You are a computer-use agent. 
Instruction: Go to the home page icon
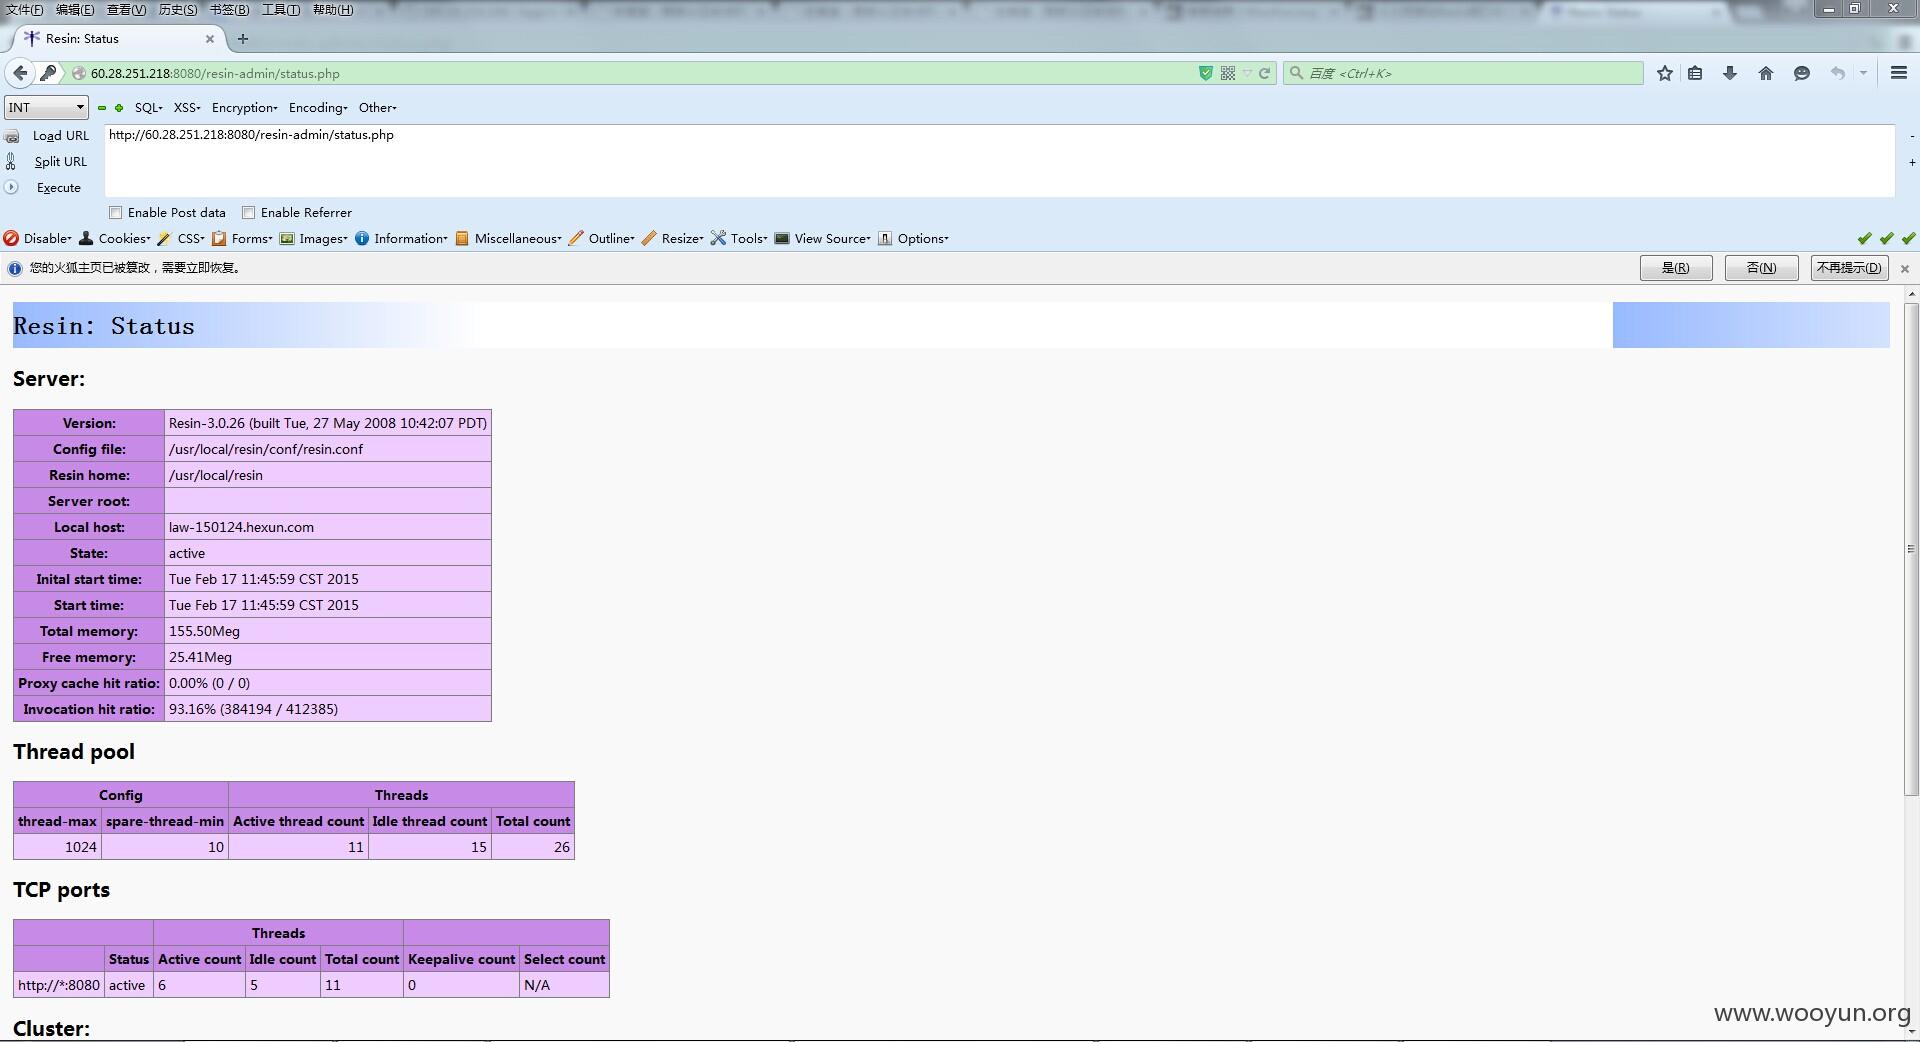click(1766, 73)
